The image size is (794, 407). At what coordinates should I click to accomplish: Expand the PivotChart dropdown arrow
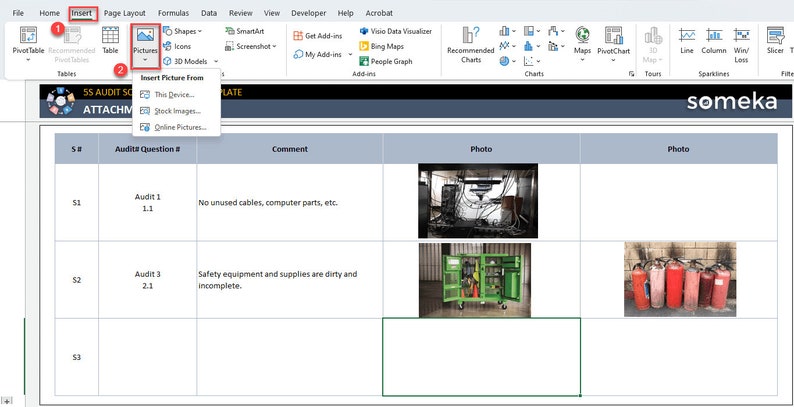coord(614,60)
